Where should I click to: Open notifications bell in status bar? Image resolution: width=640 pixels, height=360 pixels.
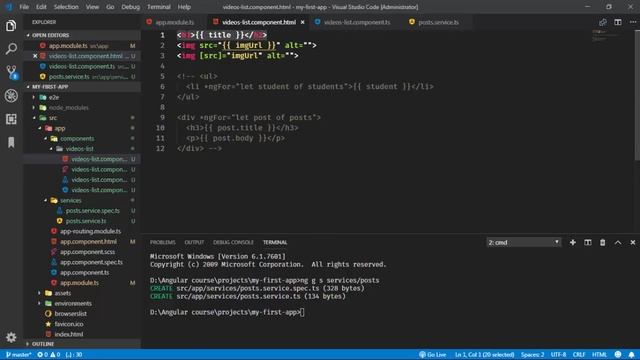pyautogui.click(x=631, y=355)
